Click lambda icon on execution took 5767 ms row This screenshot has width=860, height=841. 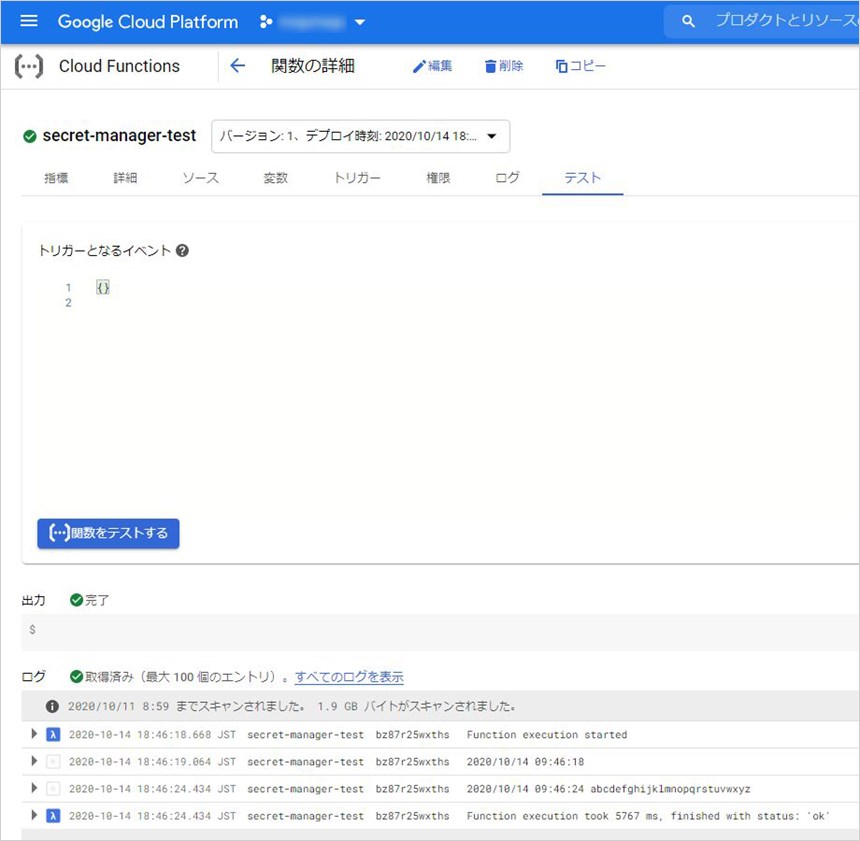[53, 816]
